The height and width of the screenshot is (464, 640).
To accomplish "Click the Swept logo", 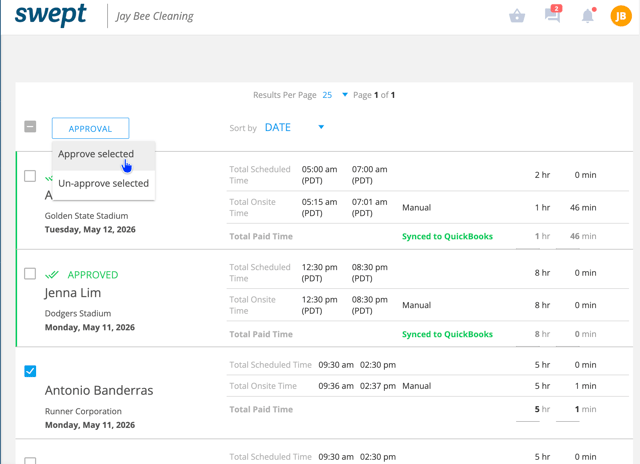I will (x=51, y=15).
